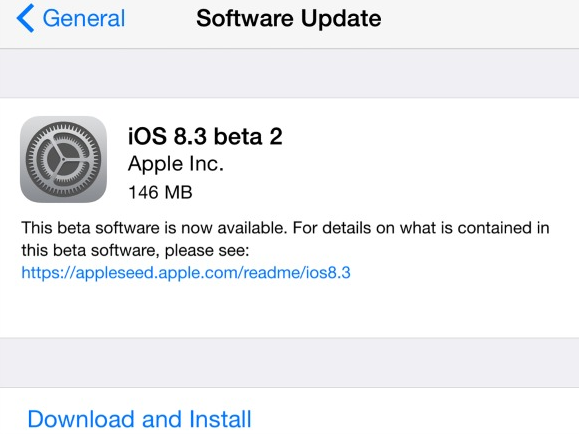Tap the 146 MB file size text
This screenshot has height=445, width=579.
[x=160, y=192]
